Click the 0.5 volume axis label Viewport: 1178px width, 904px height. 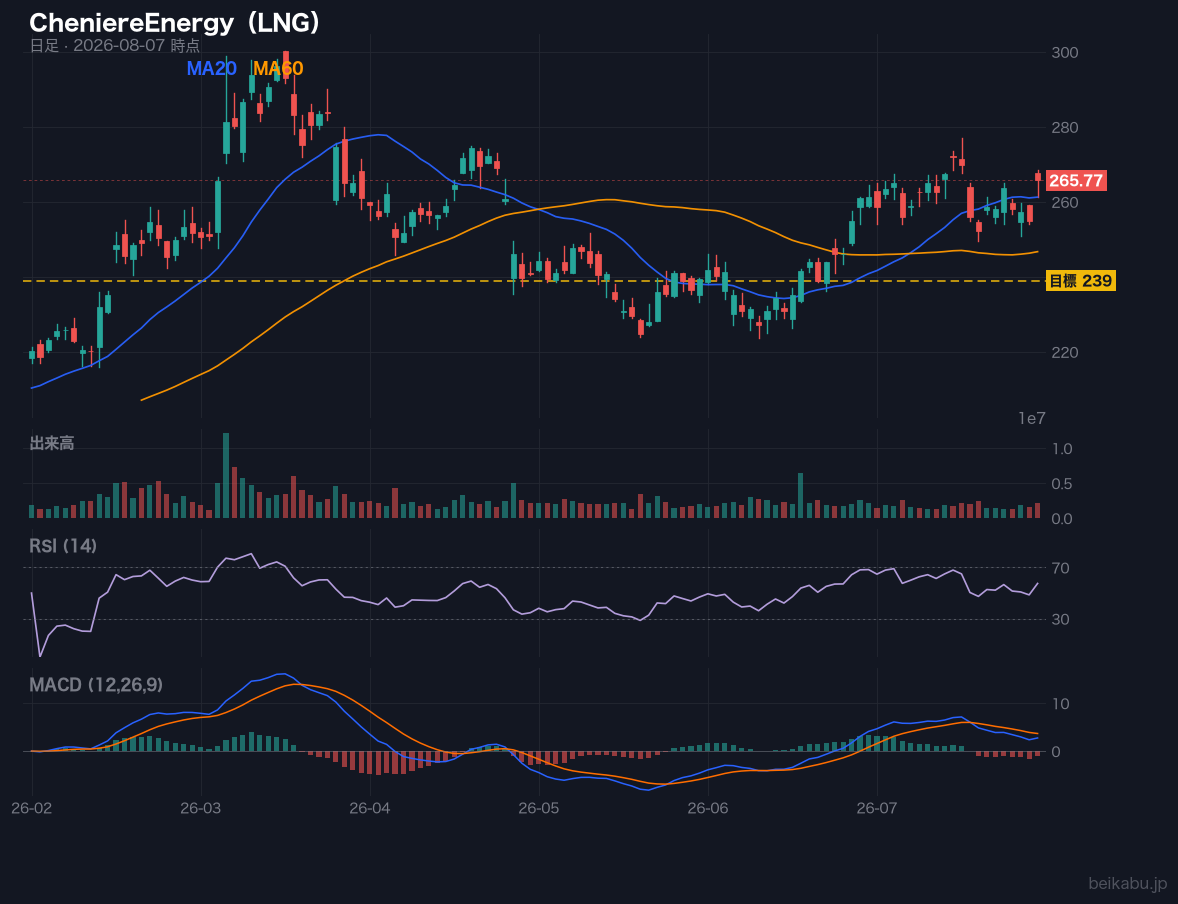click(x=1062, y=484)
